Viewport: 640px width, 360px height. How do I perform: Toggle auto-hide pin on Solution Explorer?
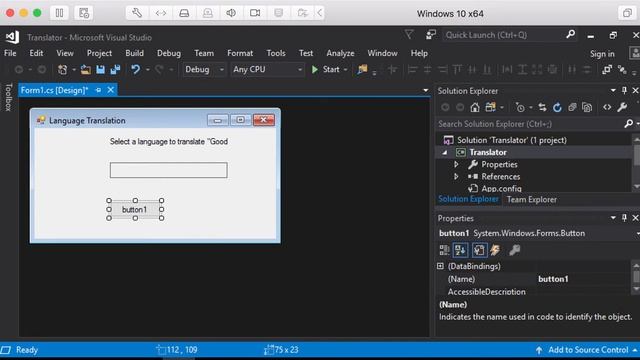coord(624,91)
